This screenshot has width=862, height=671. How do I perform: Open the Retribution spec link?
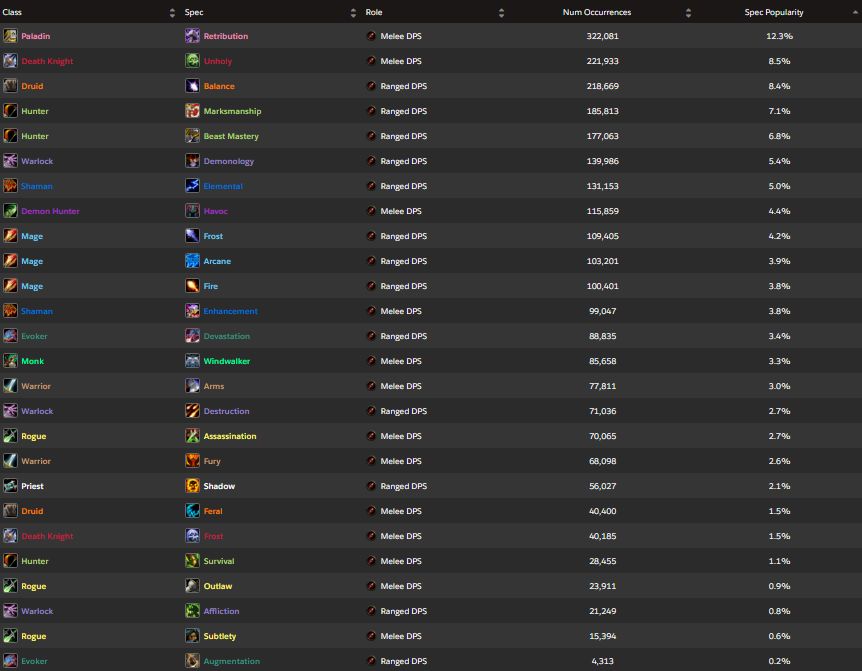click(x=225, y=36)
